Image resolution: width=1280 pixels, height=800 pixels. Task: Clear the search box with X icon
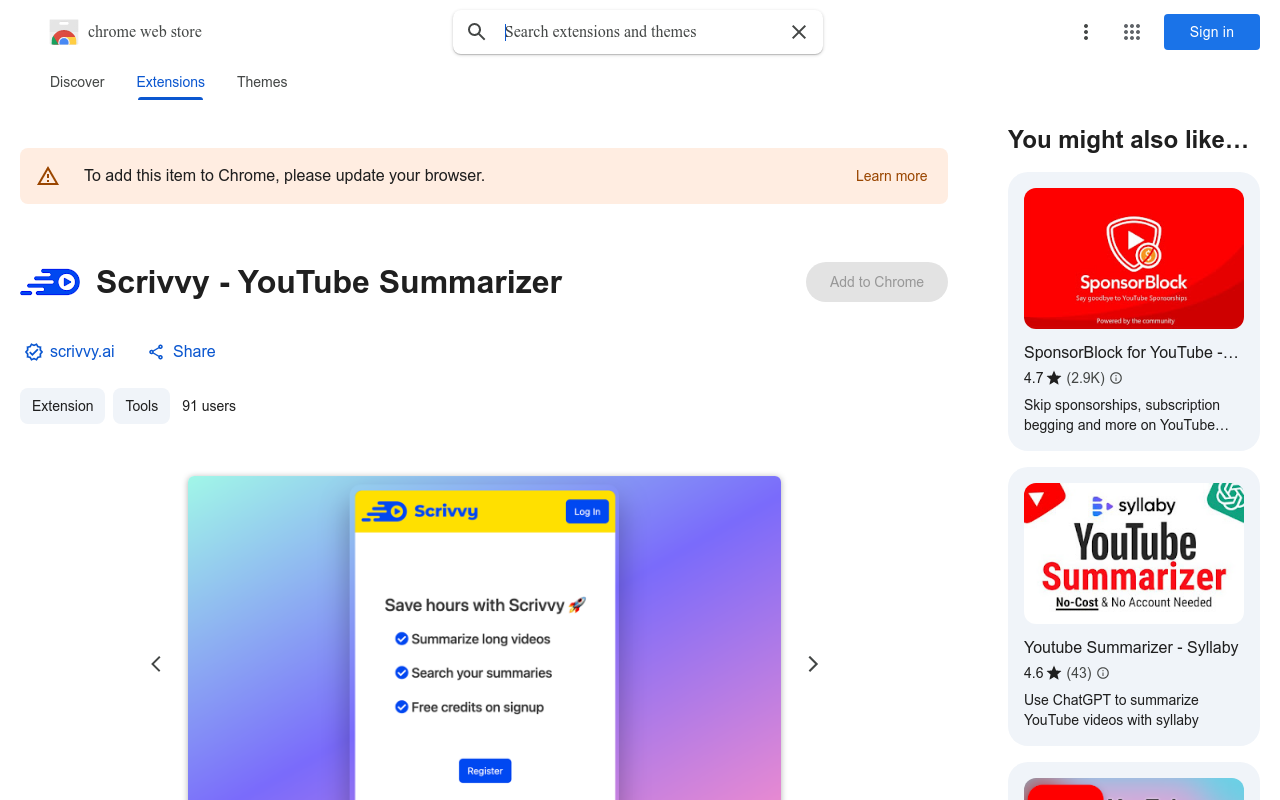(799, 32)
